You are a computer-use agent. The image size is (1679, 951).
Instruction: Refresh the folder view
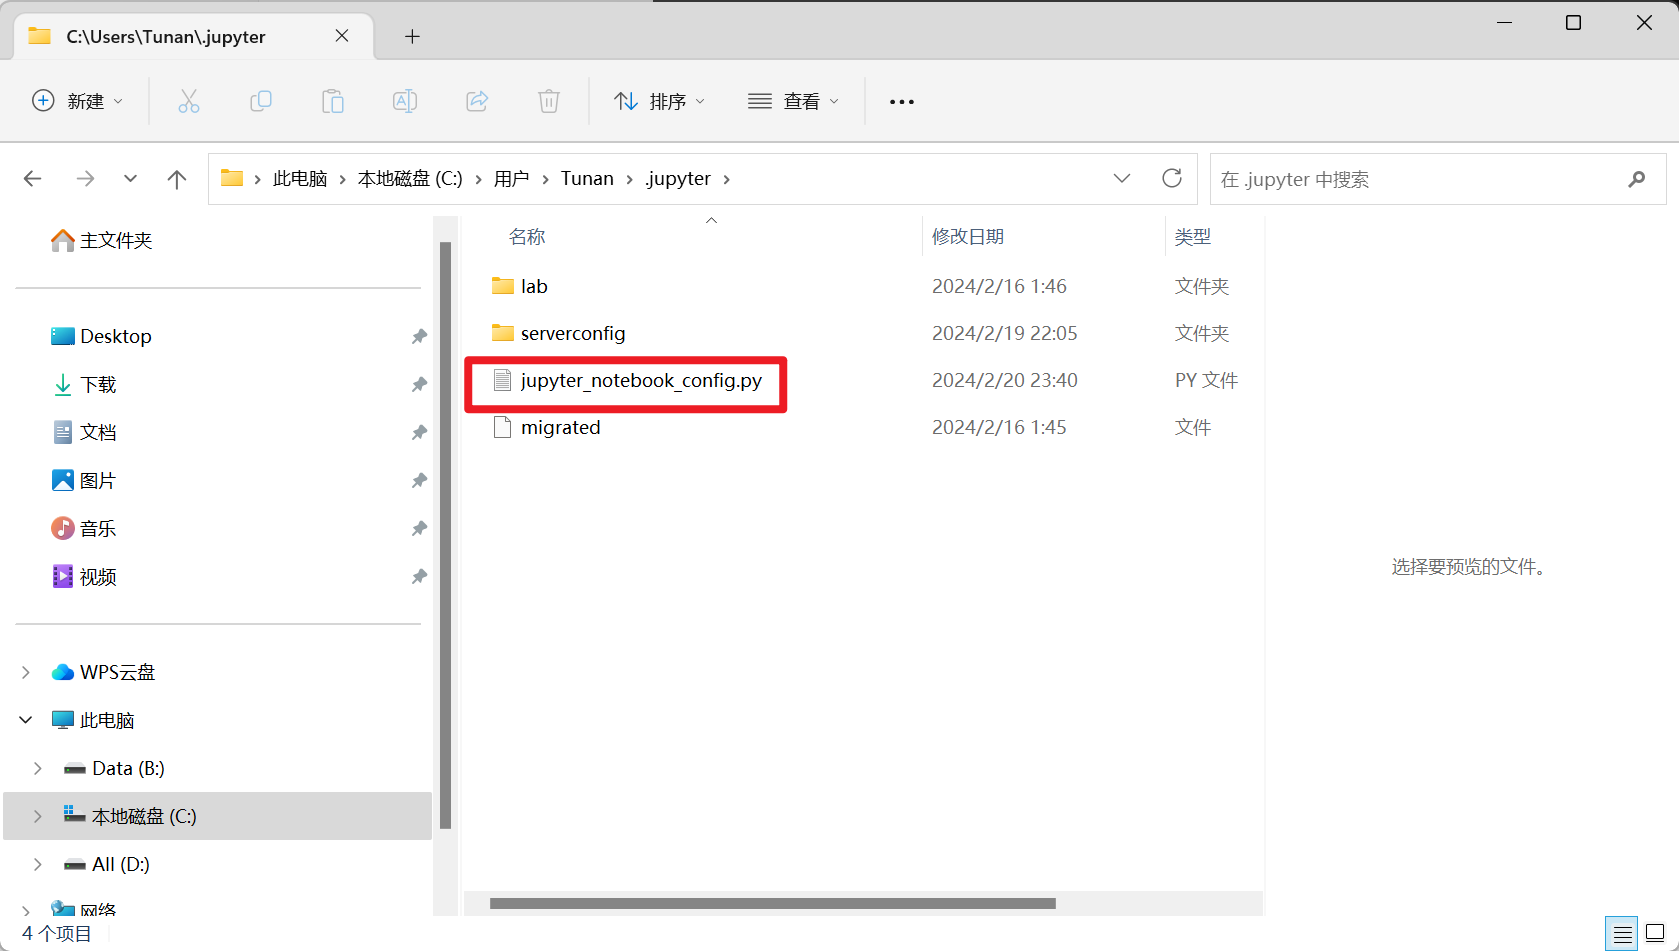pos(1172,178)
